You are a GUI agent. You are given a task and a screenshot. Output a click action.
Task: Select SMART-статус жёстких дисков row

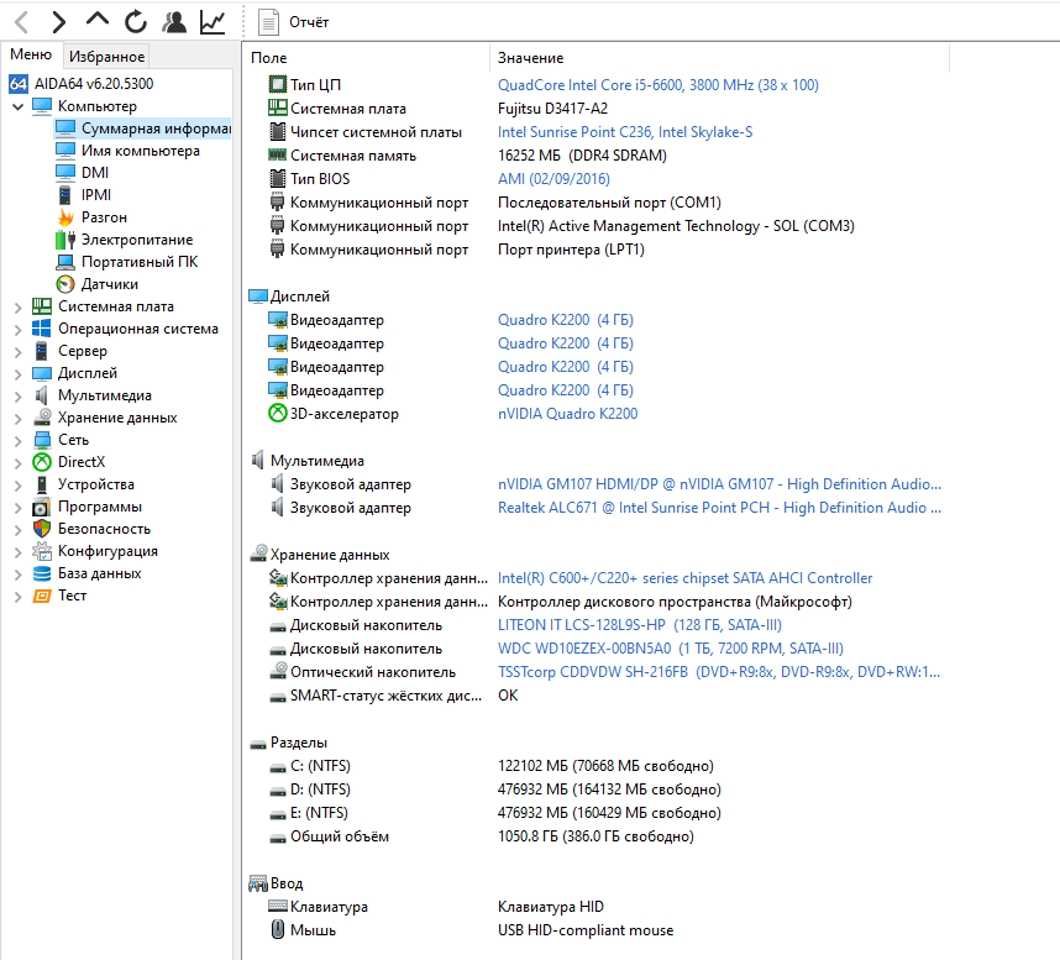coord(393,696)
